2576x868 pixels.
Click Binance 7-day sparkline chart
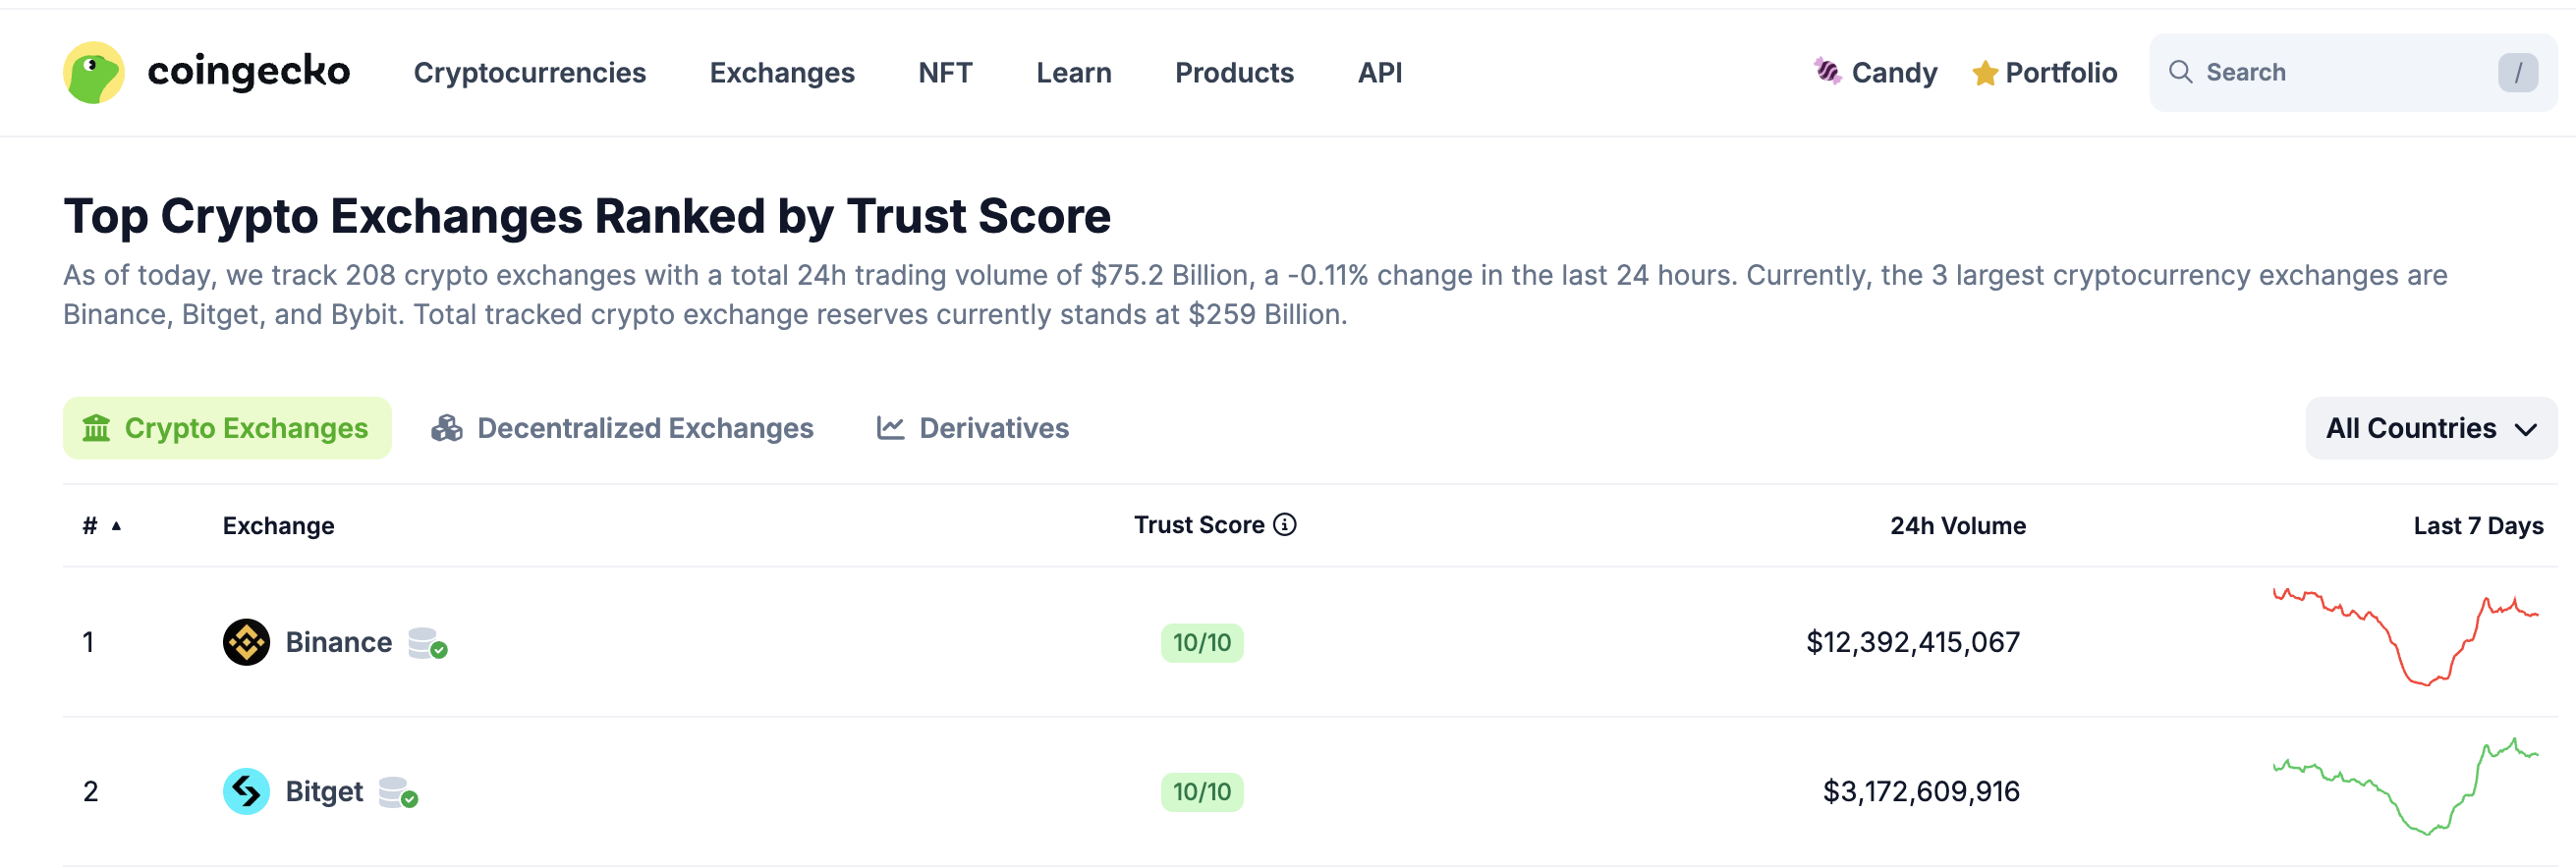pyautogui.click(x=2405, y=638)
